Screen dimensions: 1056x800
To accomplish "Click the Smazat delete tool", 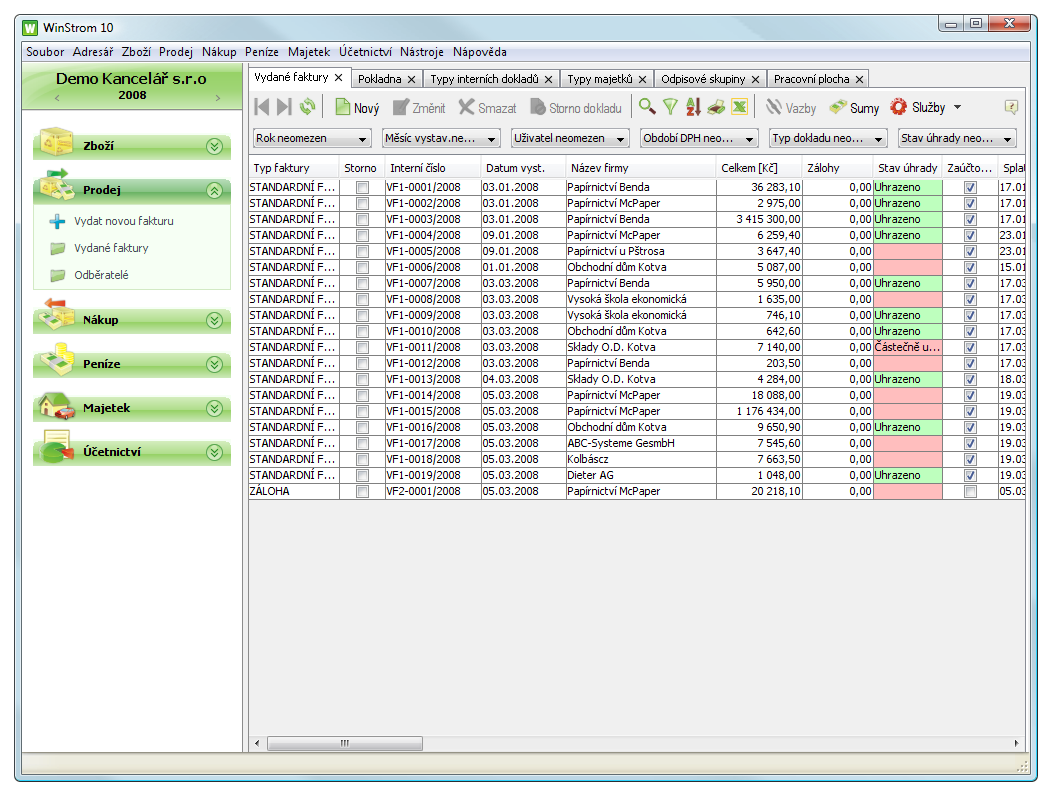I will (487, 108).
